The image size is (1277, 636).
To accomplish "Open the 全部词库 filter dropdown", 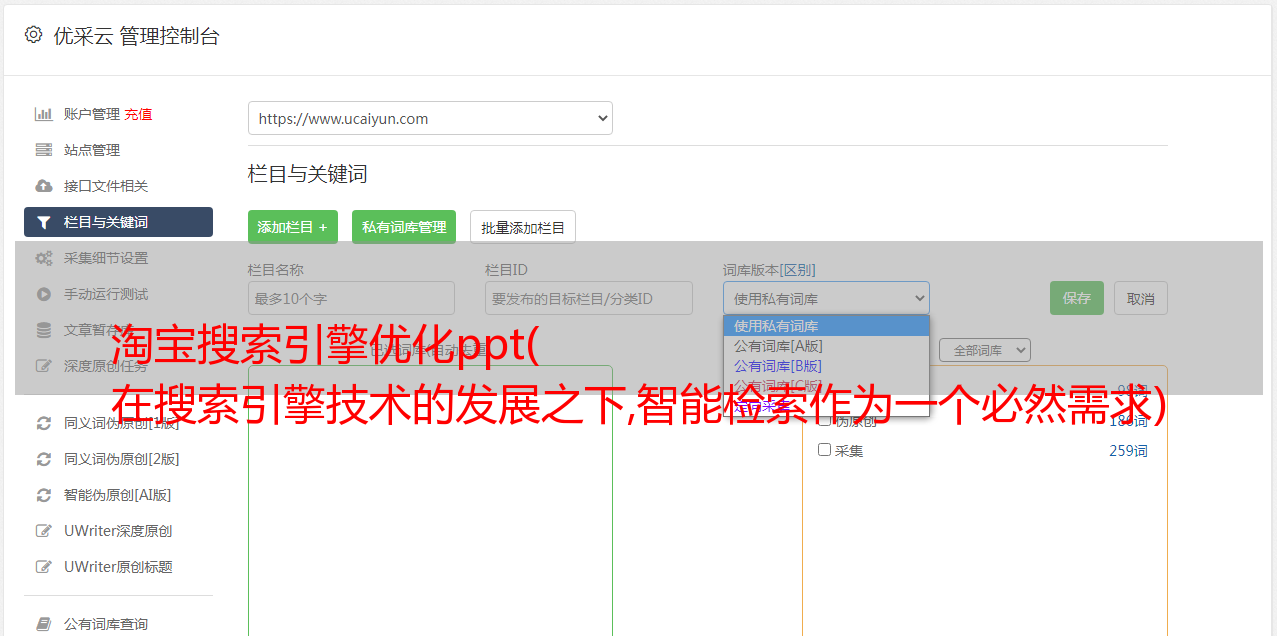I will click(x=984, y=350).
